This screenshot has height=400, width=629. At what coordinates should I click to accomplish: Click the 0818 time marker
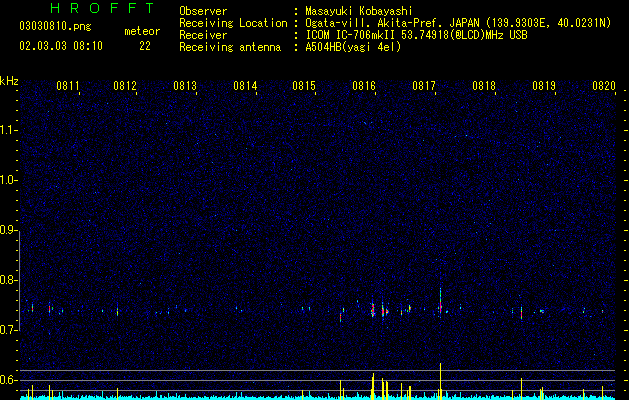click(484, 85)
